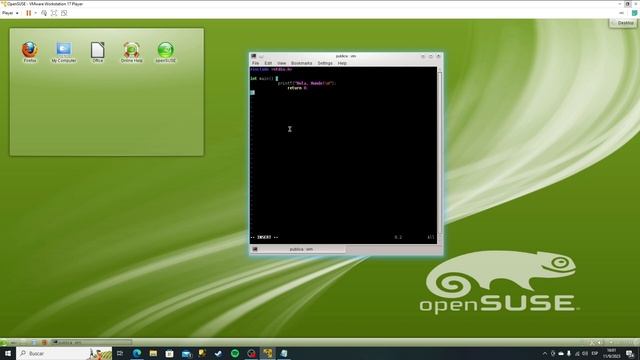Switch to VMware Player taskbar icon
The image size is (640, 360).
point(268,353)
